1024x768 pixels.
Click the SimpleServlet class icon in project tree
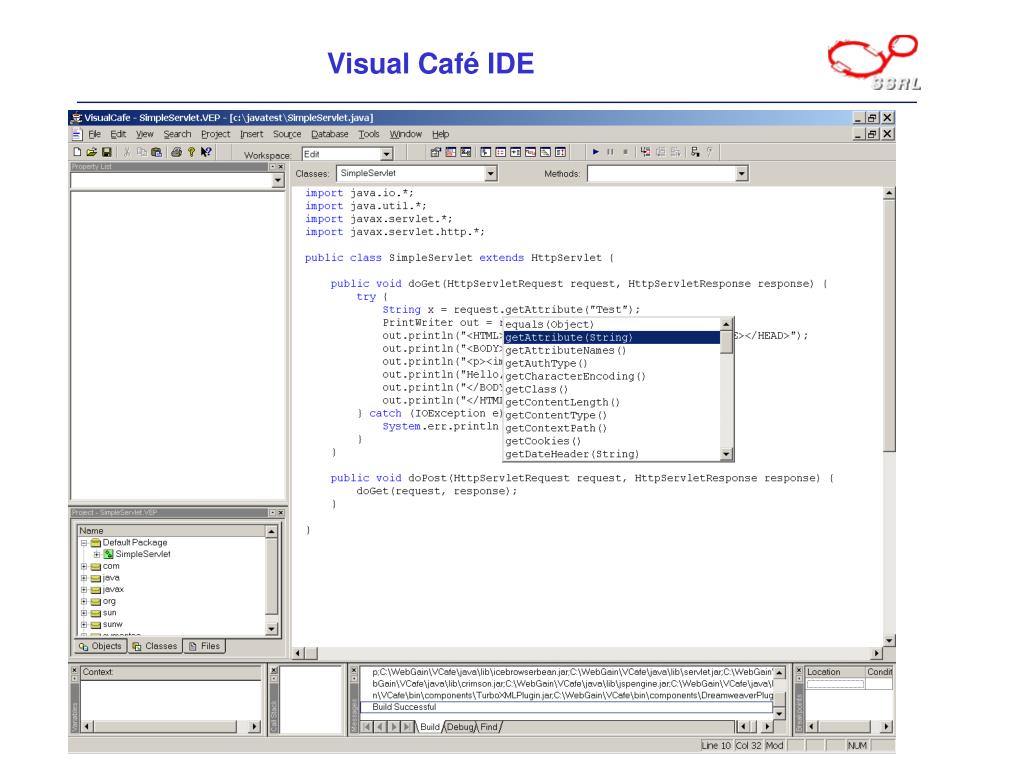point(108,554)
